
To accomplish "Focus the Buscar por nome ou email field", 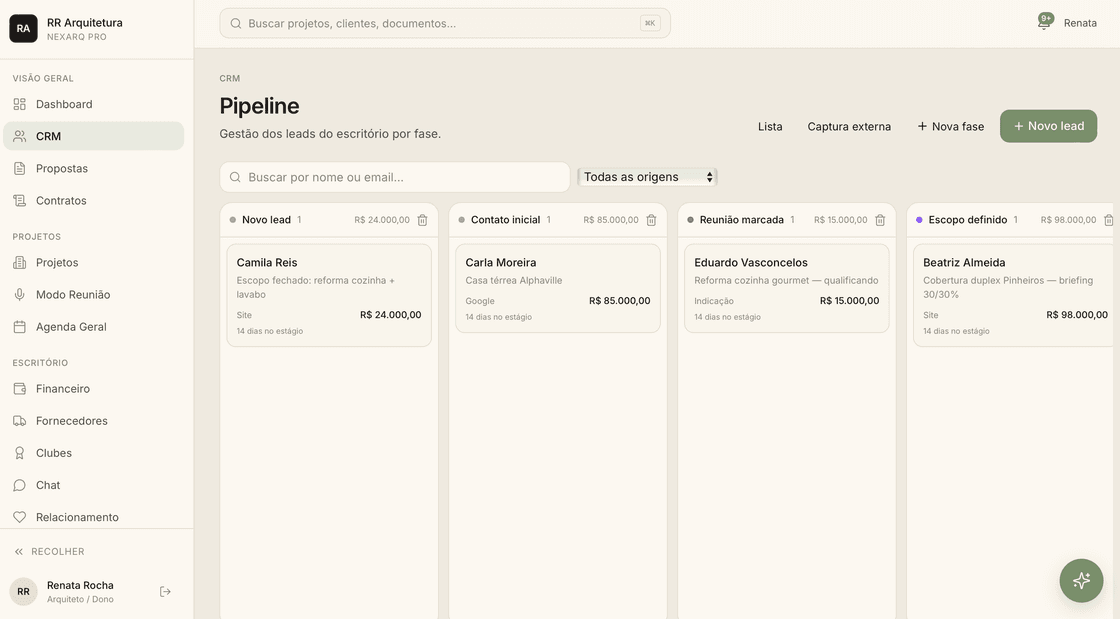I will coord(395,177).
